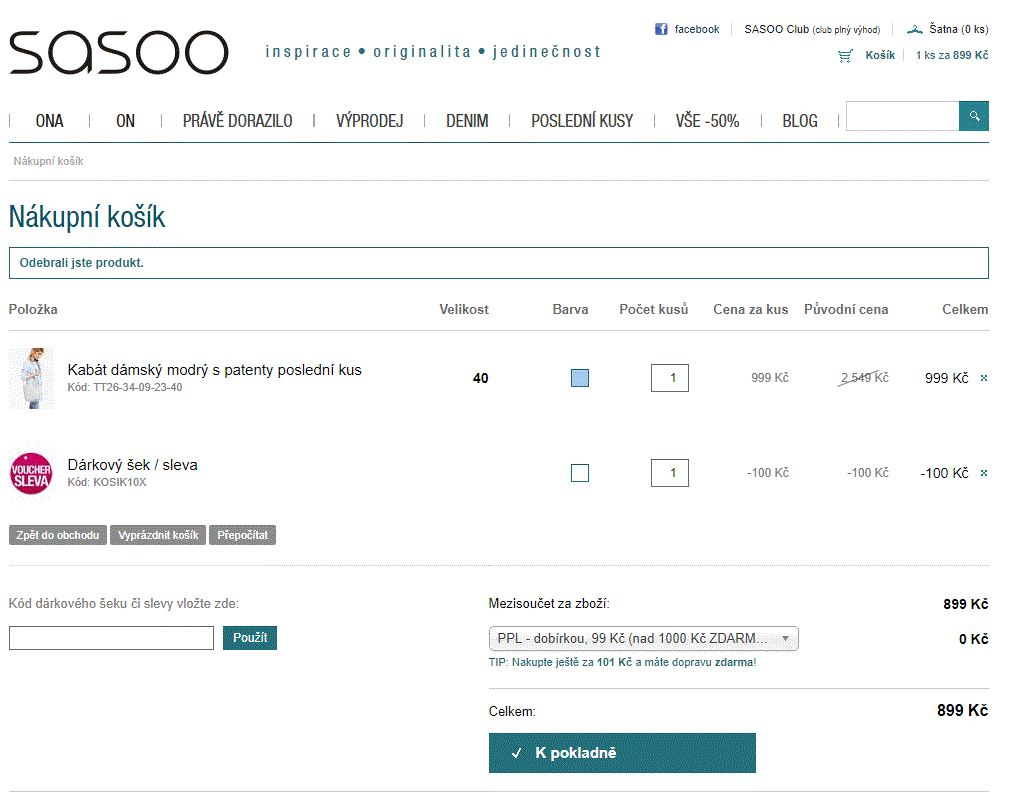Open PPL - dobírkou shipping dropdown

pos(643,639)
